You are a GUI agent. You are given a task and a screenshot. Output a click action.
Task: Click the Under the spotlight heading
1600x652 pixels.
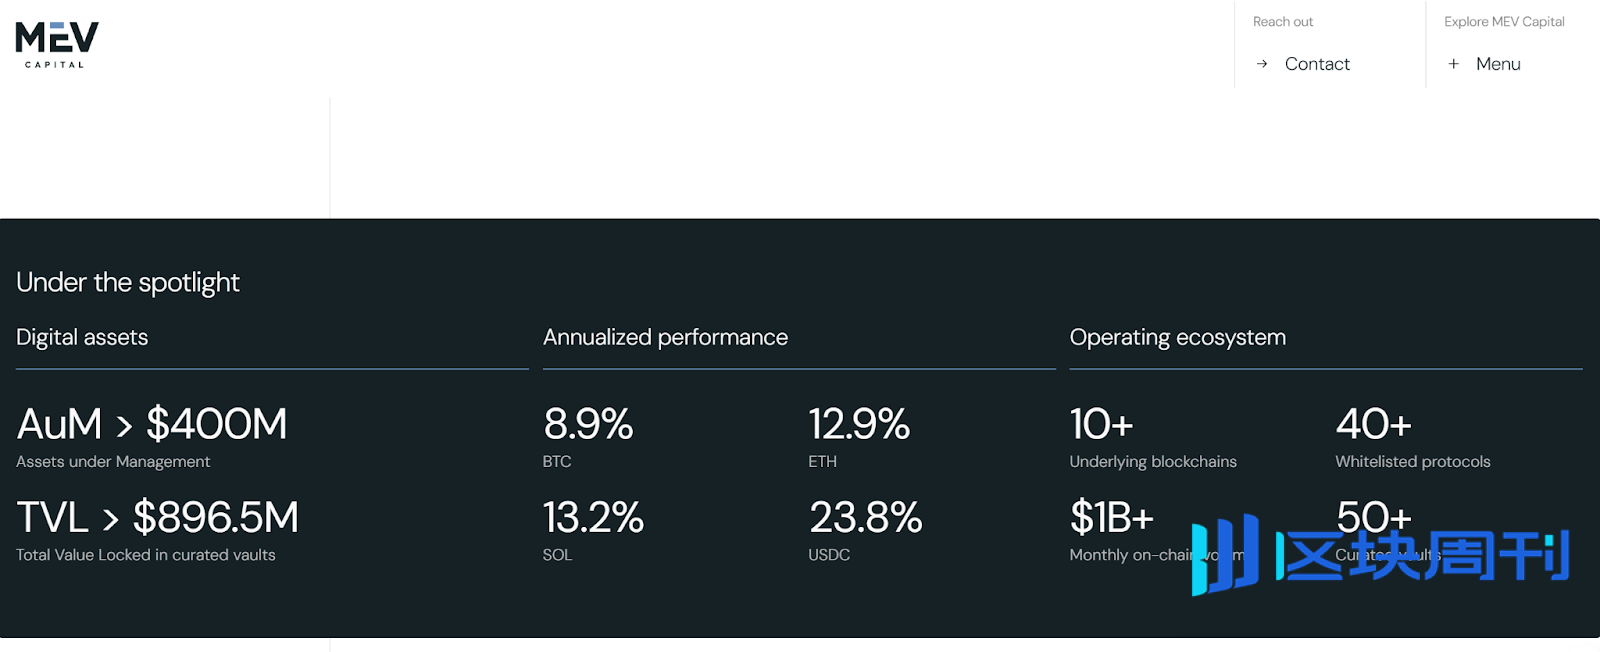click(128, 283)
